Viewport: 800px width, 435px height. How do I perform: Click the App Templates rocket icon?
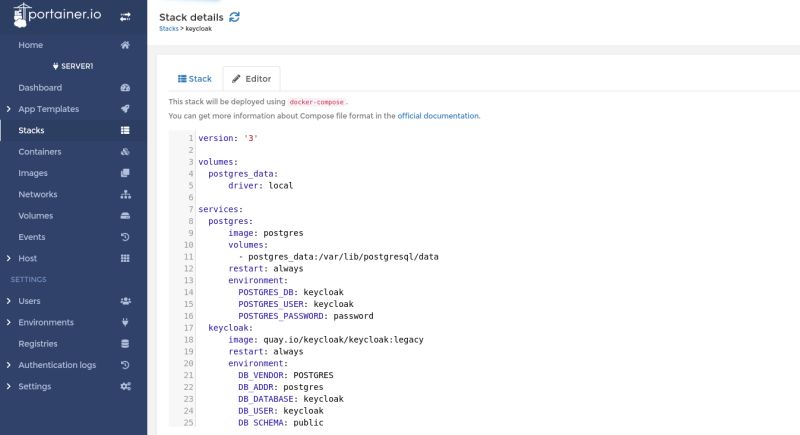point(125,109)
